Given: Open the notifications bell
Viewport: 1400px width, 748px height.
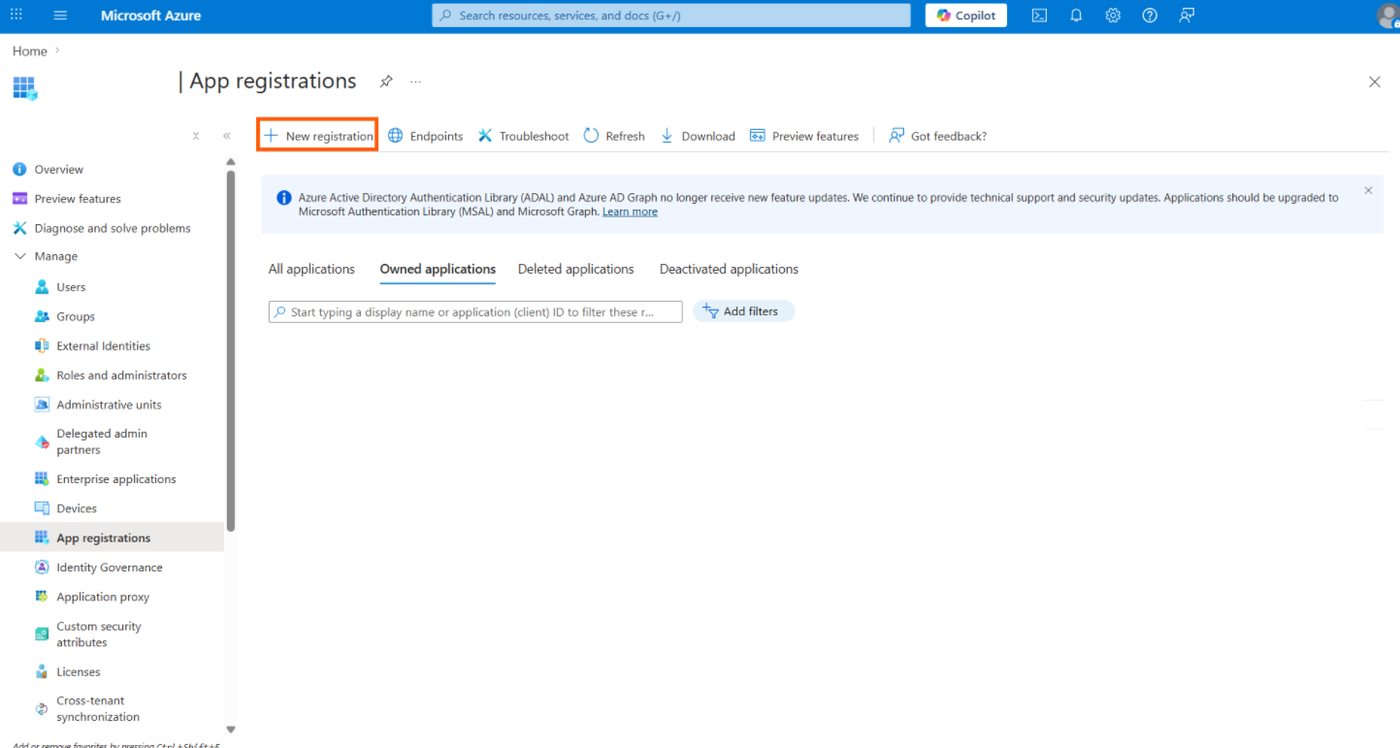Looking at the screenshot, I should click(1076, 16).
